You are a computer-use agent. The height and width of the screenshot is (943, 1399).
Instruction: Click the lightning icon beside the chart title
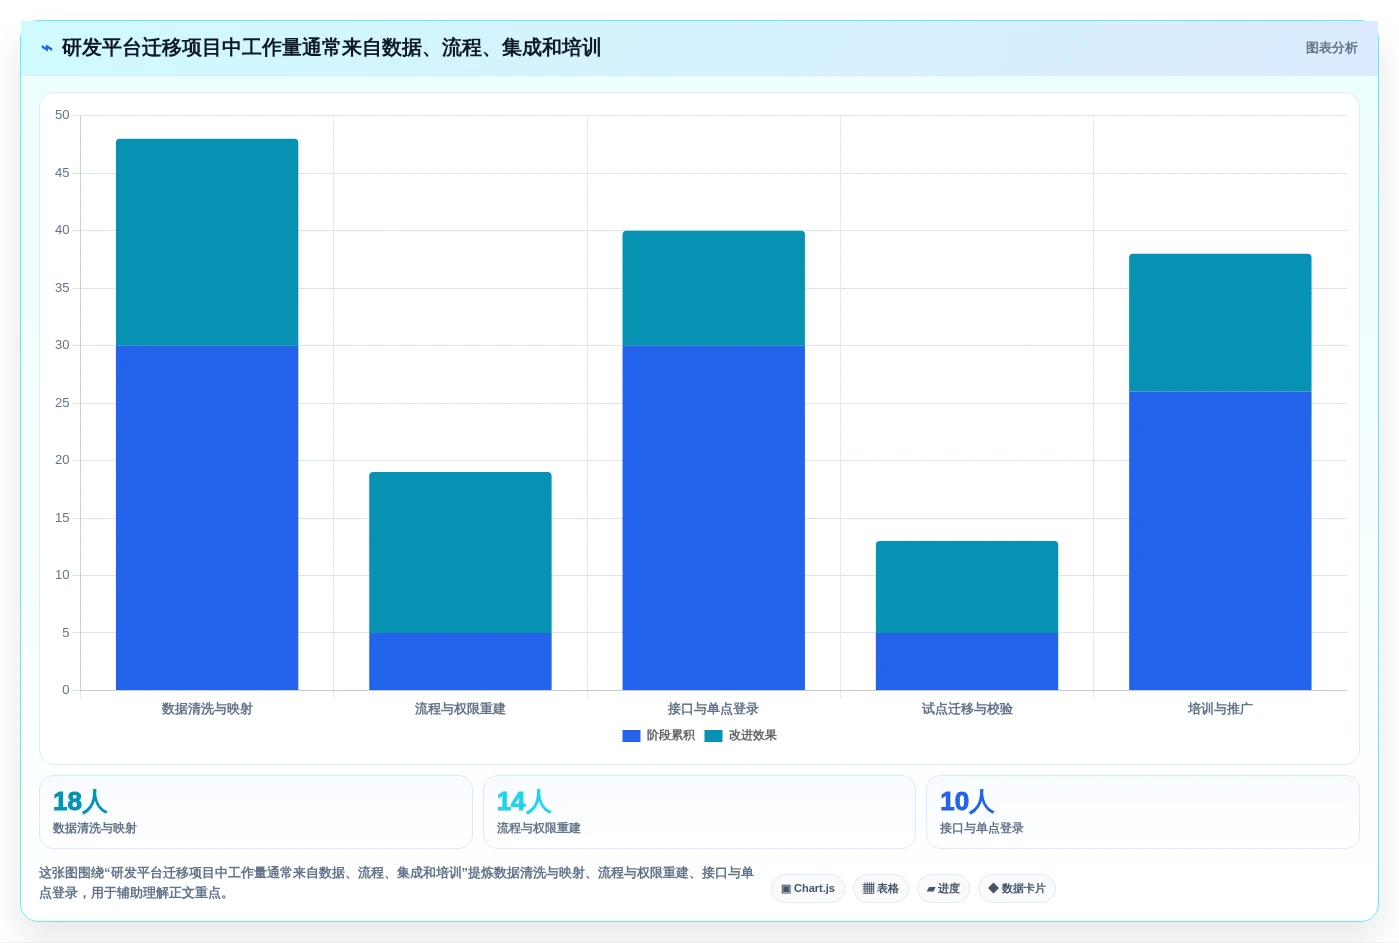[46, 48]
